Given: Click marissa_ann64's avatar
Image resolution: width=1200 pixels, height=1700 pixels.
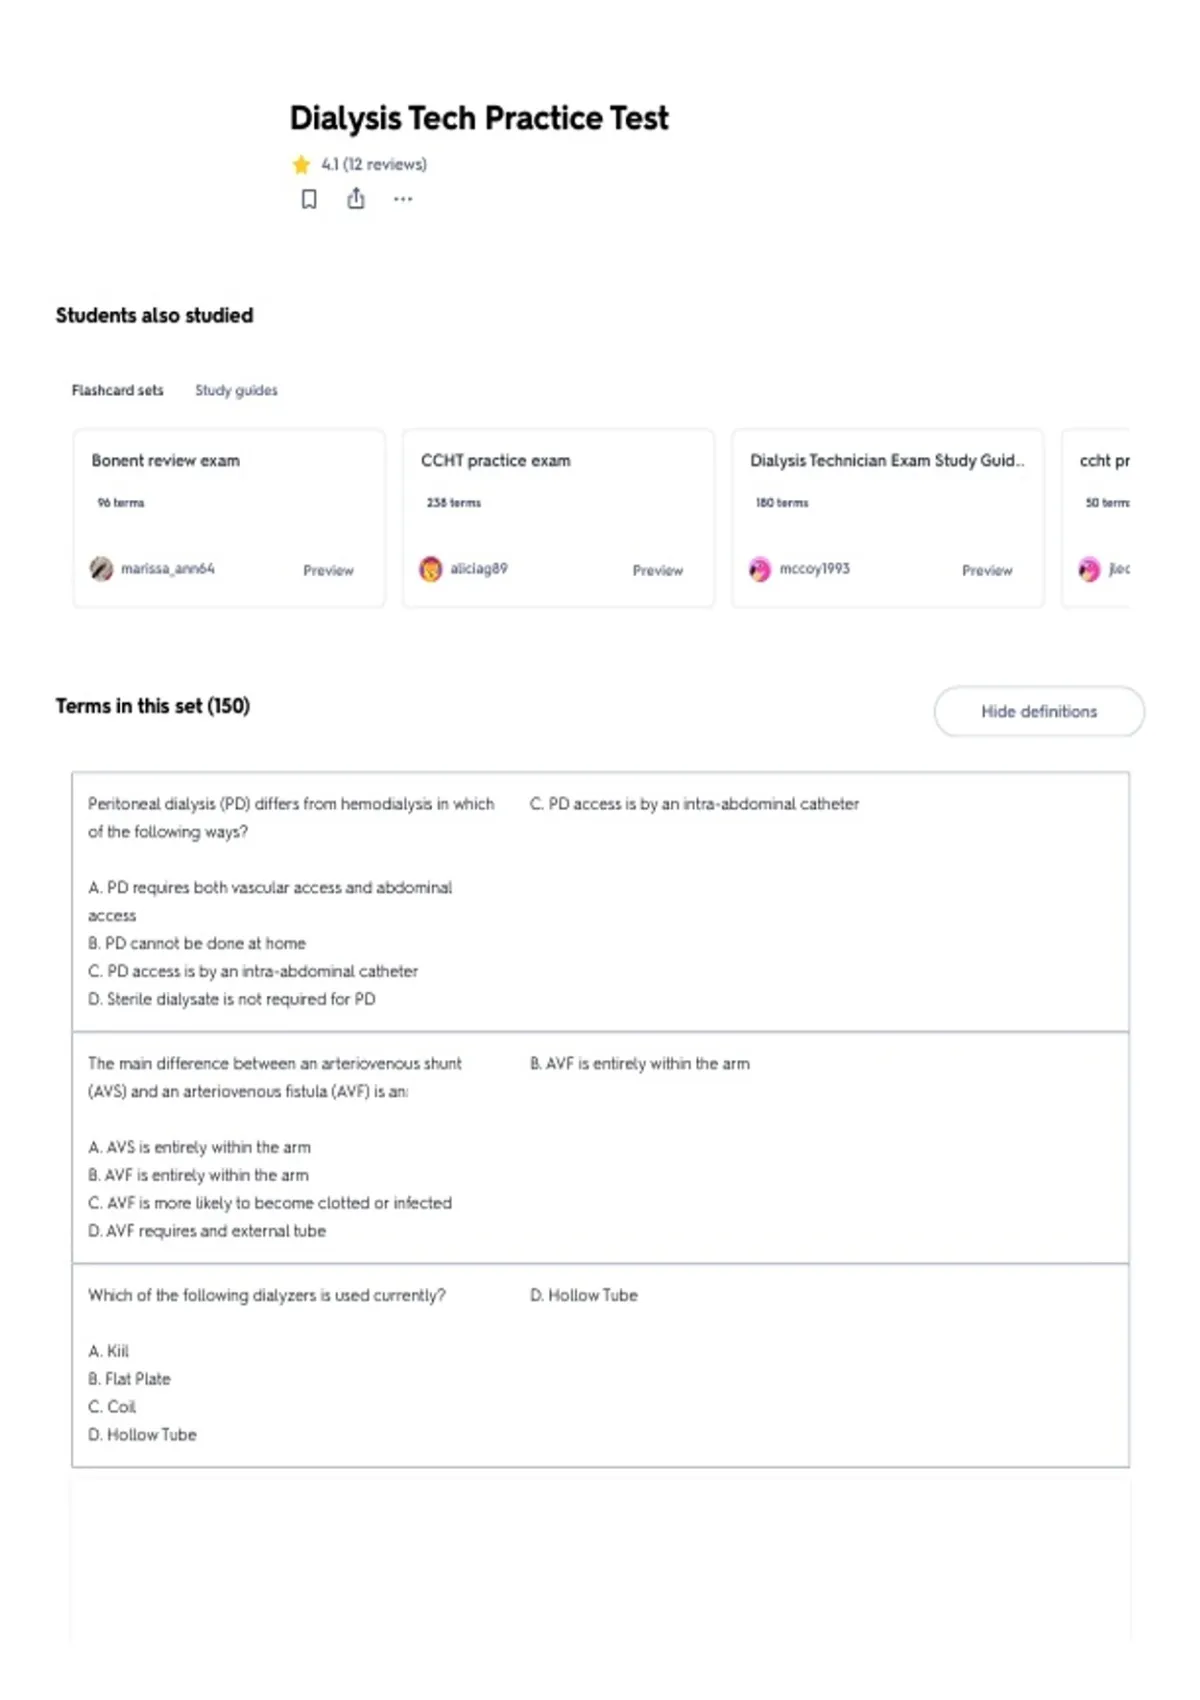Looking at the screenshot, I should tap(101, 569).
